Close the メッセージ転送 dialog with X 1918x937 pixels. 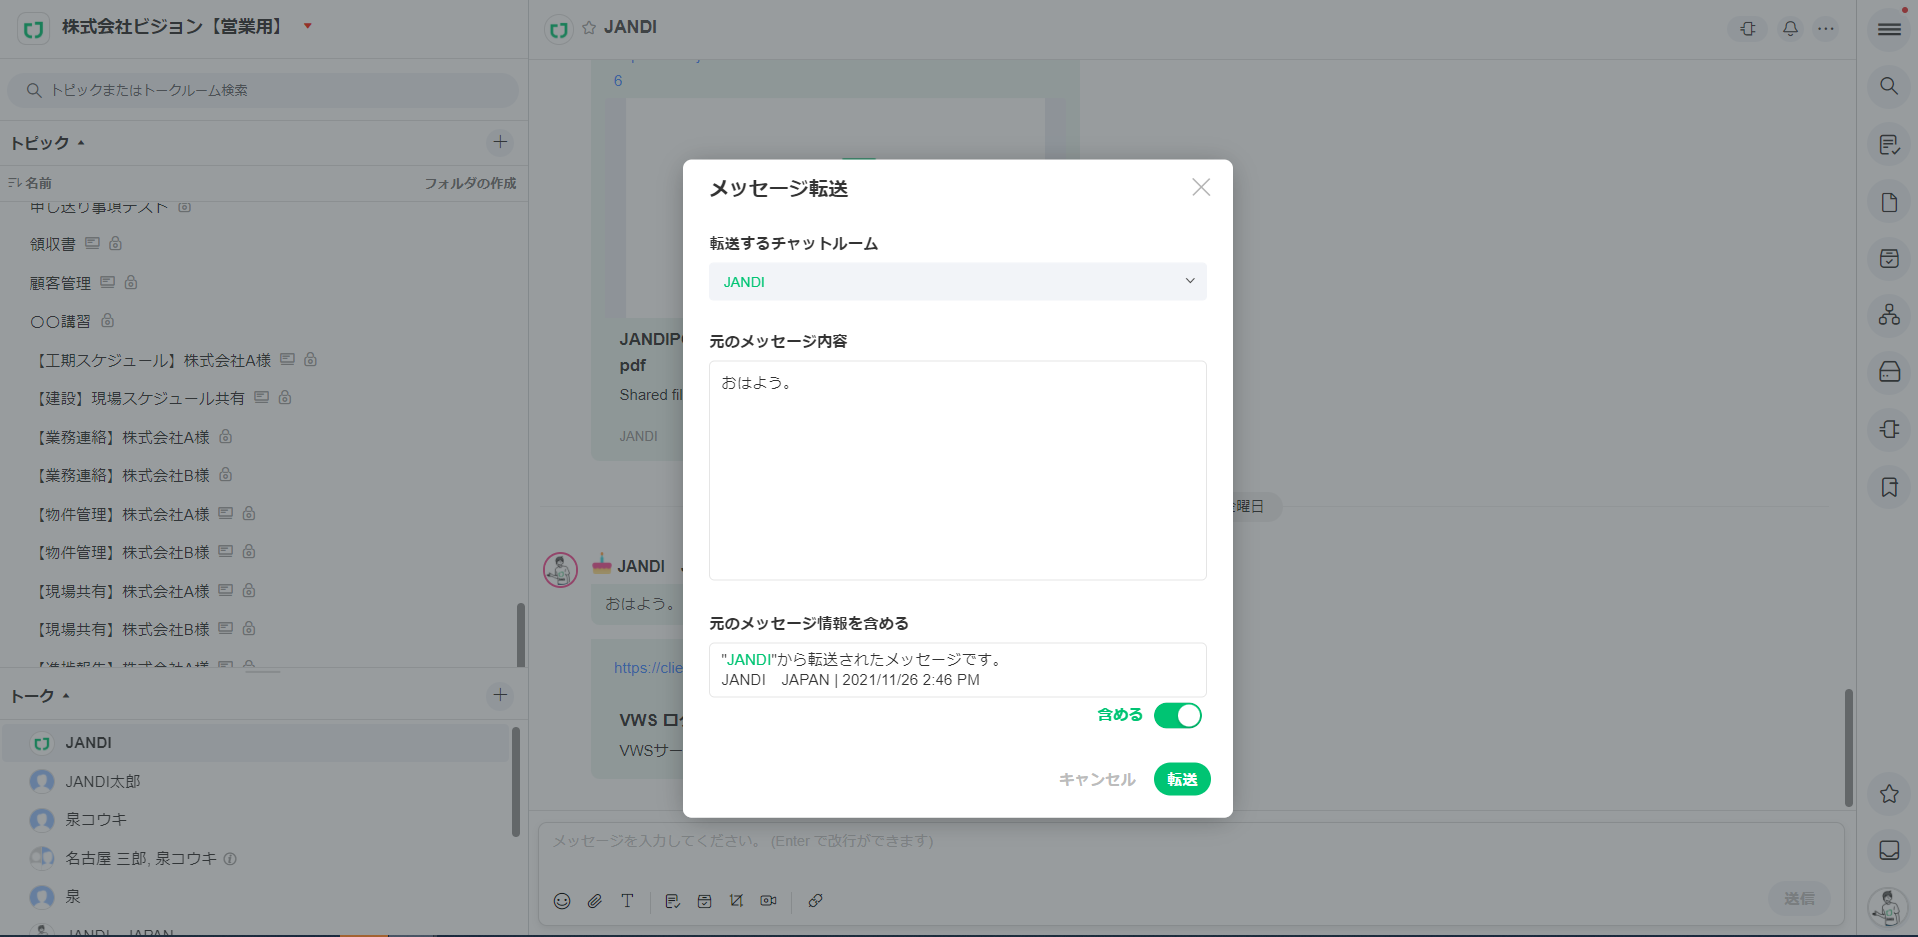(x=1201, y=187)
